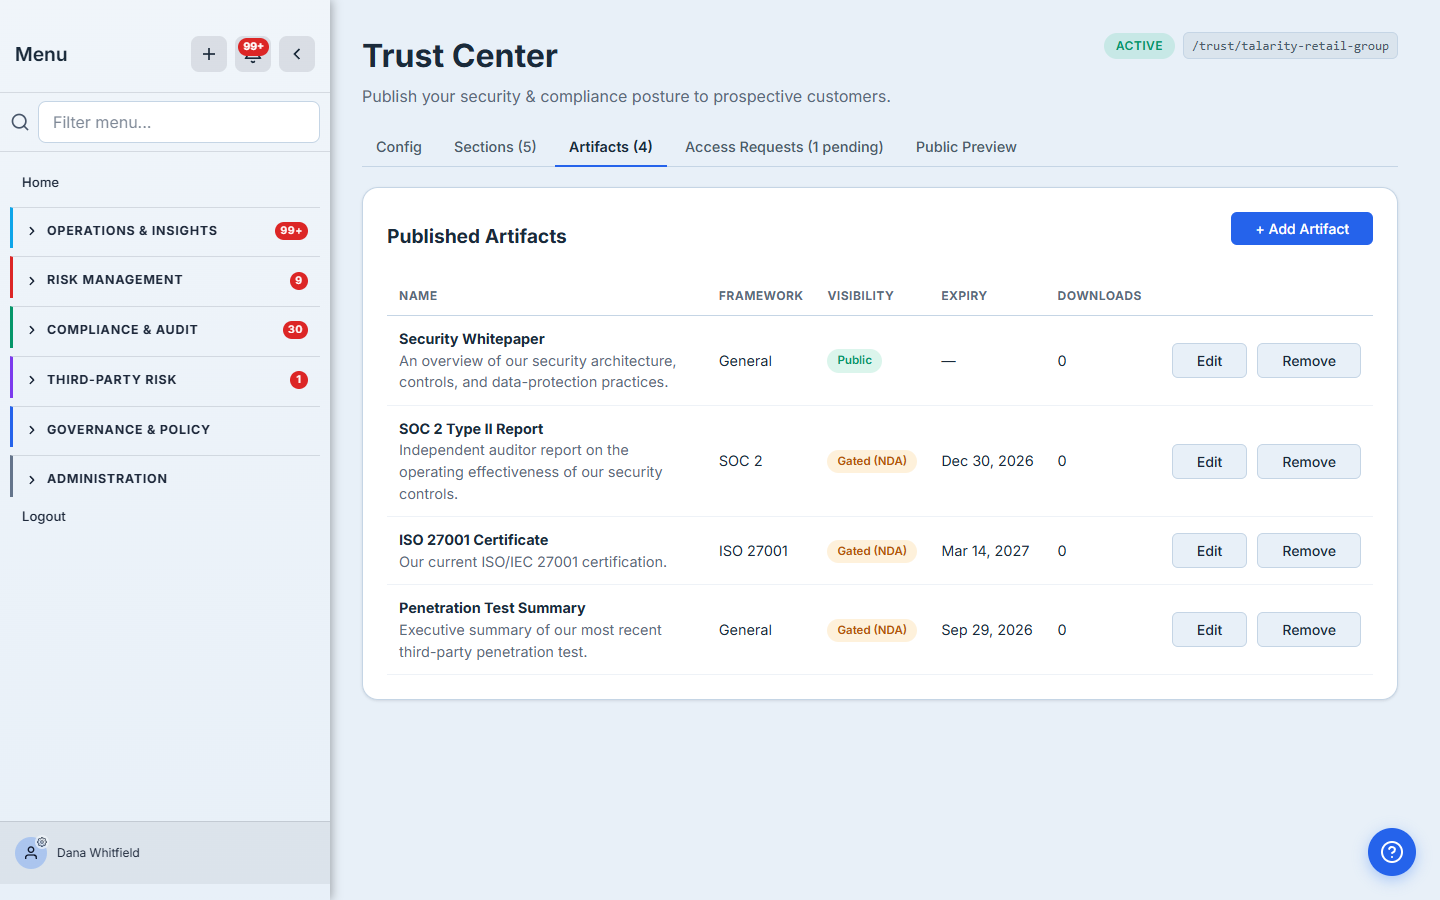The height and width of the screenshot is (900, 1440).
Task: Click the Public visibility badge
Action: 854,360
